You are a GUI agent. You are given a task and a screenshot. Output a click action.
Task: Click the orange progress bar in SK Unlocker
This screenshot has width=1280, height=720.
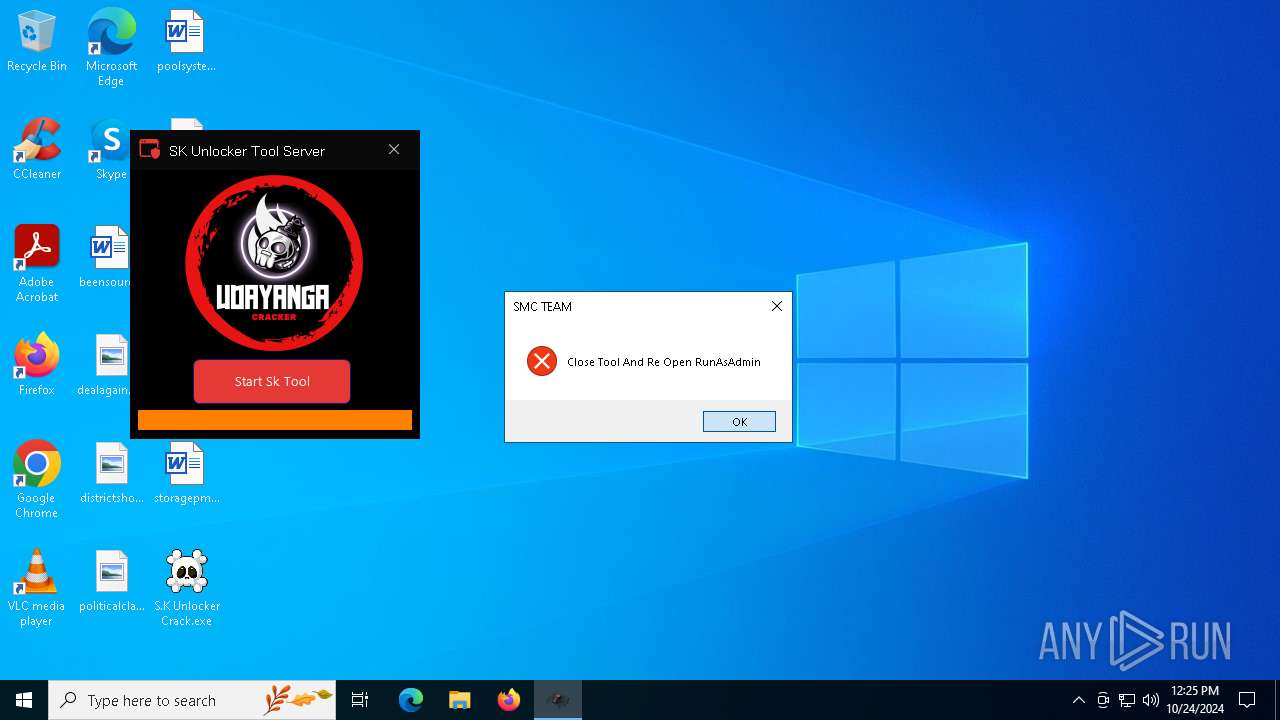275,420
